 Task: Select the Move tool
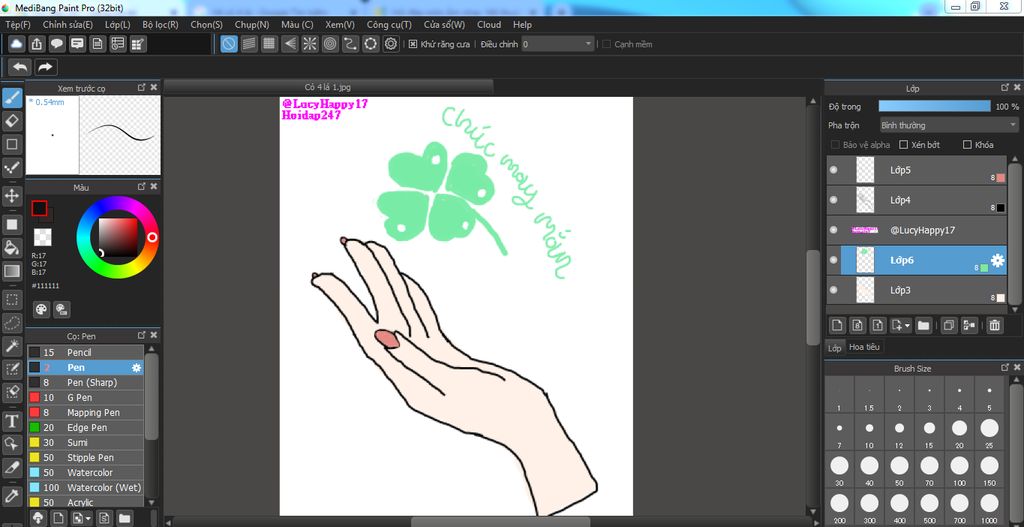[x=12, y=195]
